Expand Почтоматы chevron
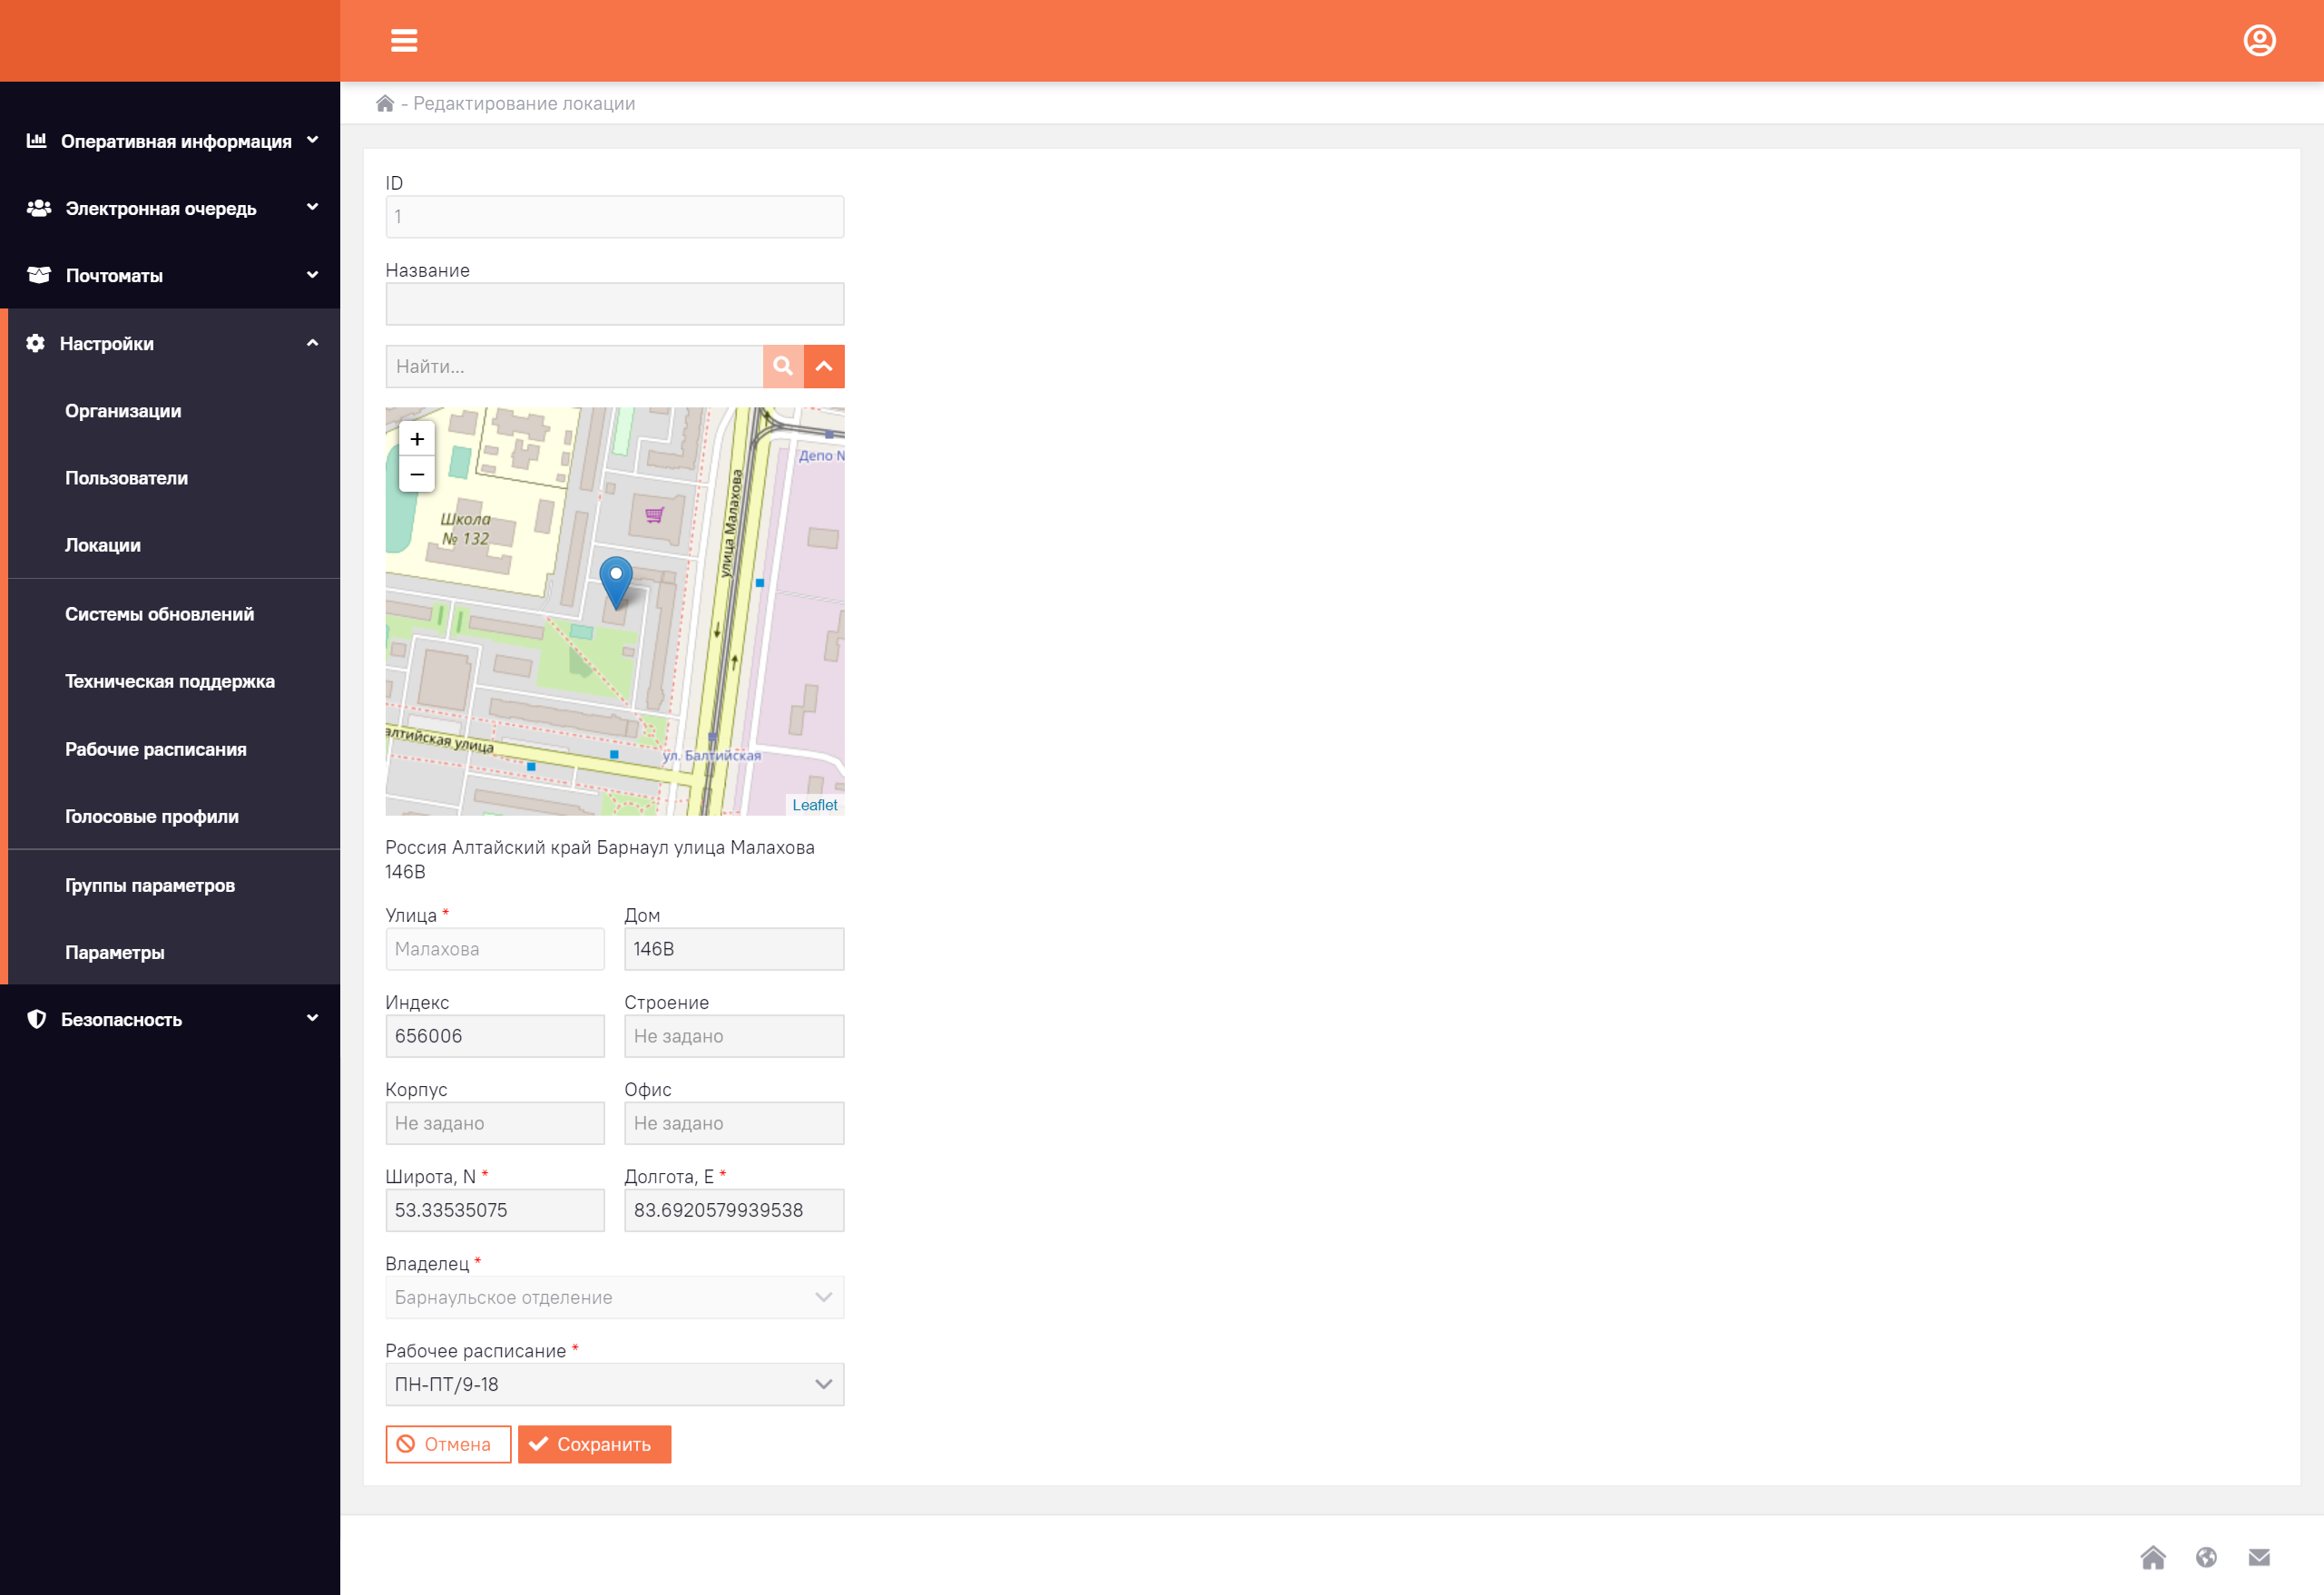The height and width of the screenshot is (1595, 2324). coord(312,274)
